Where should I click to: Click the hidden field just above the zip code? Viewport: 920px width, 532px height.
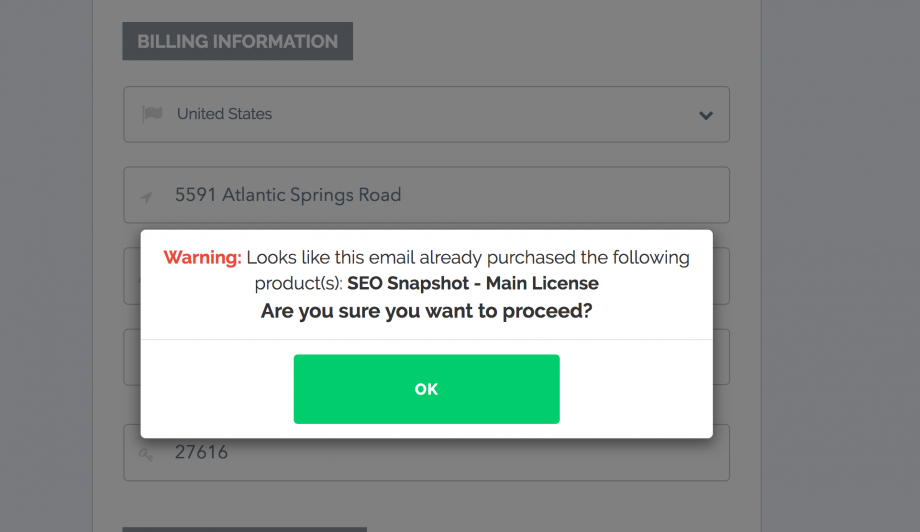pos(131,357)
